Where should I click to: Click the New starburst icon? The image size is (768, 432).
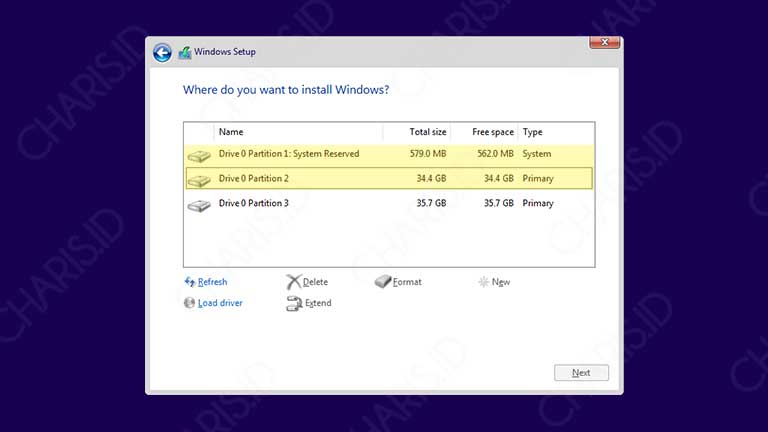(x=483, y=282)
